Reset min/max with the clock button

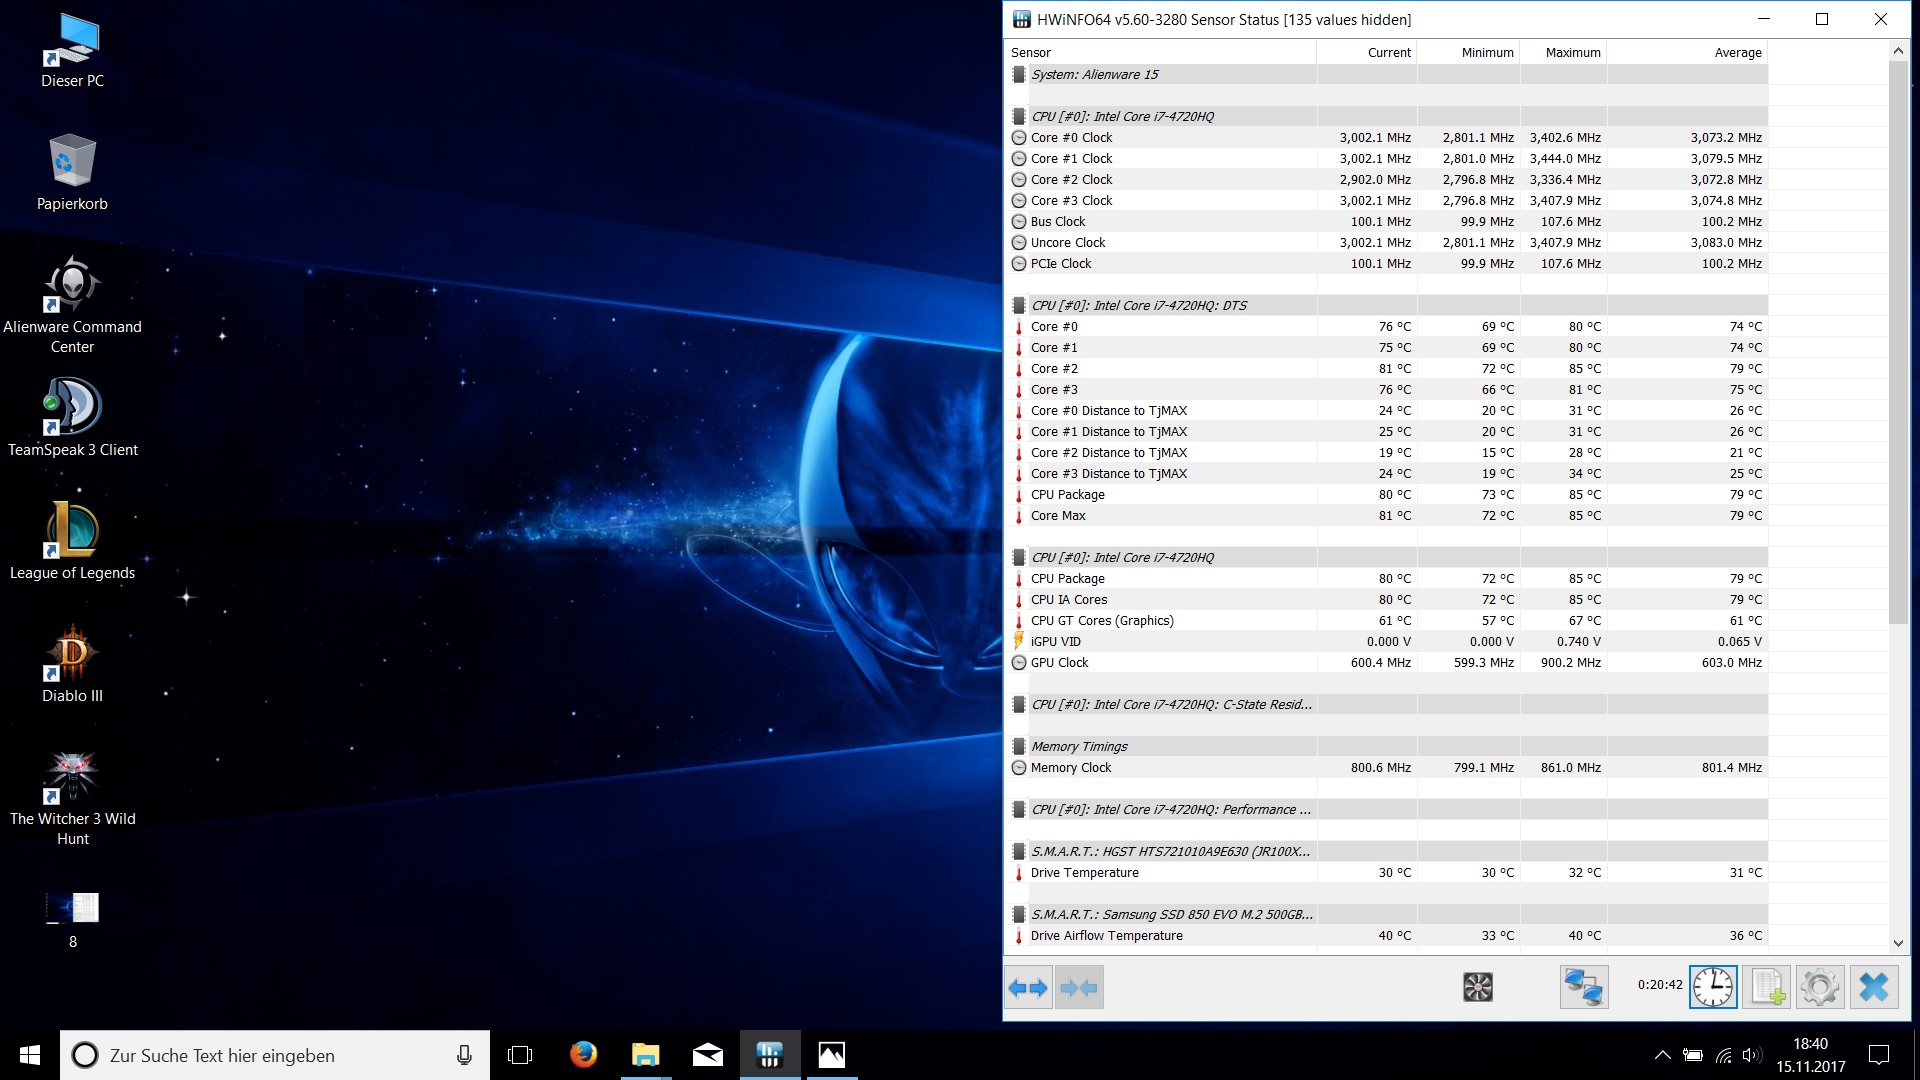coord(1713,988)
